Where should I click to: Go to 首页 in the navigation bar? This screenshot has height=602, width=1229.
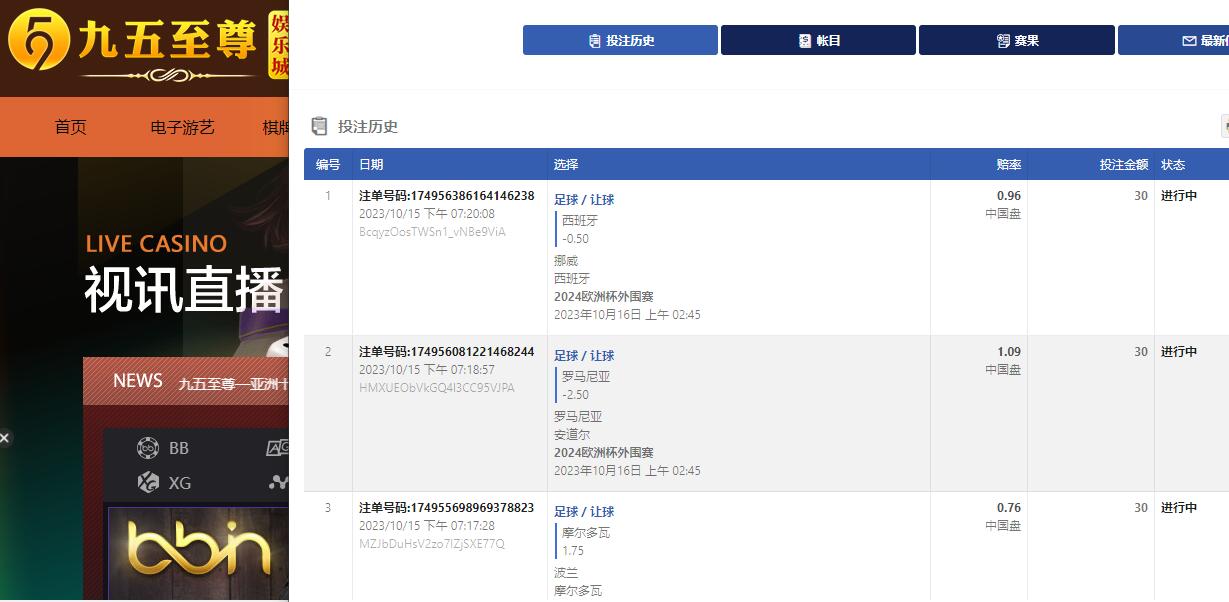(x=70, y=127)
